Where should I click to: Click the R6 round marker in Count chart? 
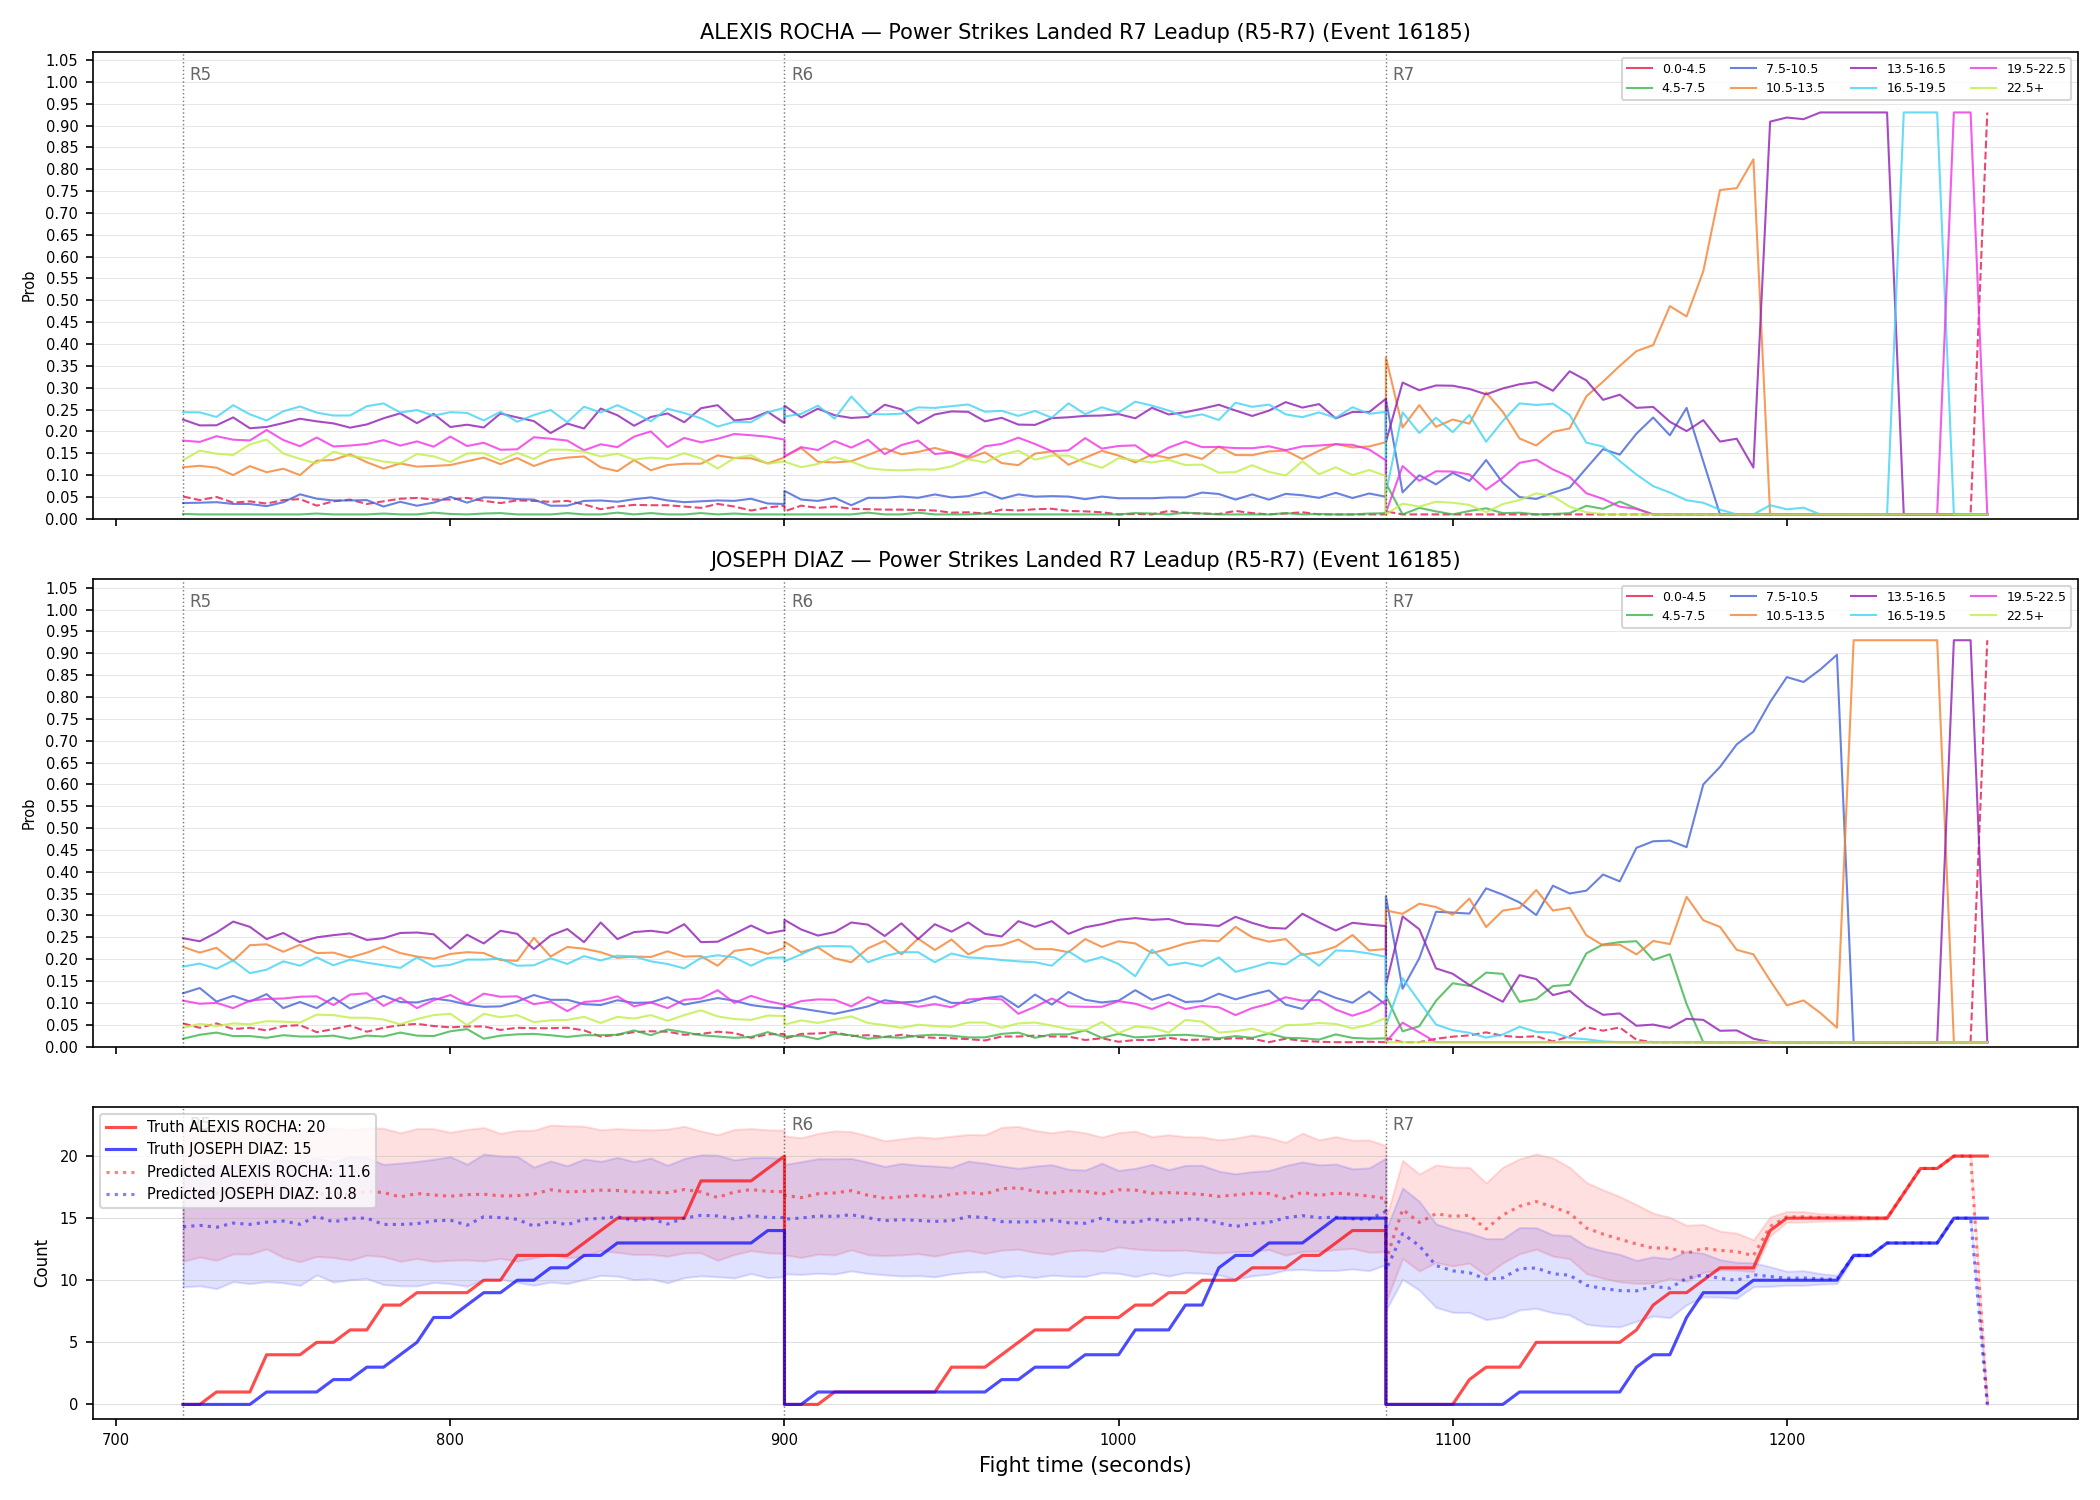tap(802, 1124)
